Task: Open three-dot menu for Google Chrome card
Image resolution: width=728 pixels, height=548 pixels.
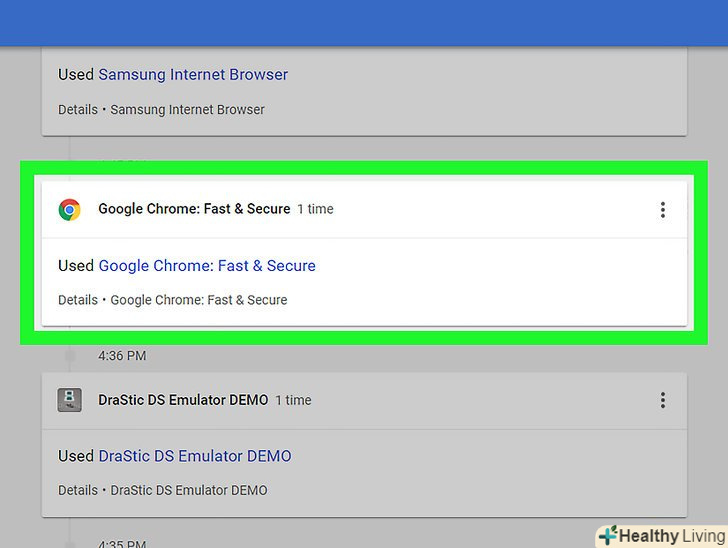Action: click(x=662, y=210)
